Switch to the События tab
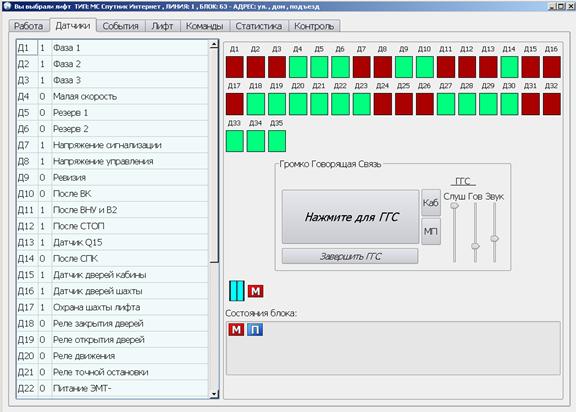Screen dimensions: 576x412 120,26
